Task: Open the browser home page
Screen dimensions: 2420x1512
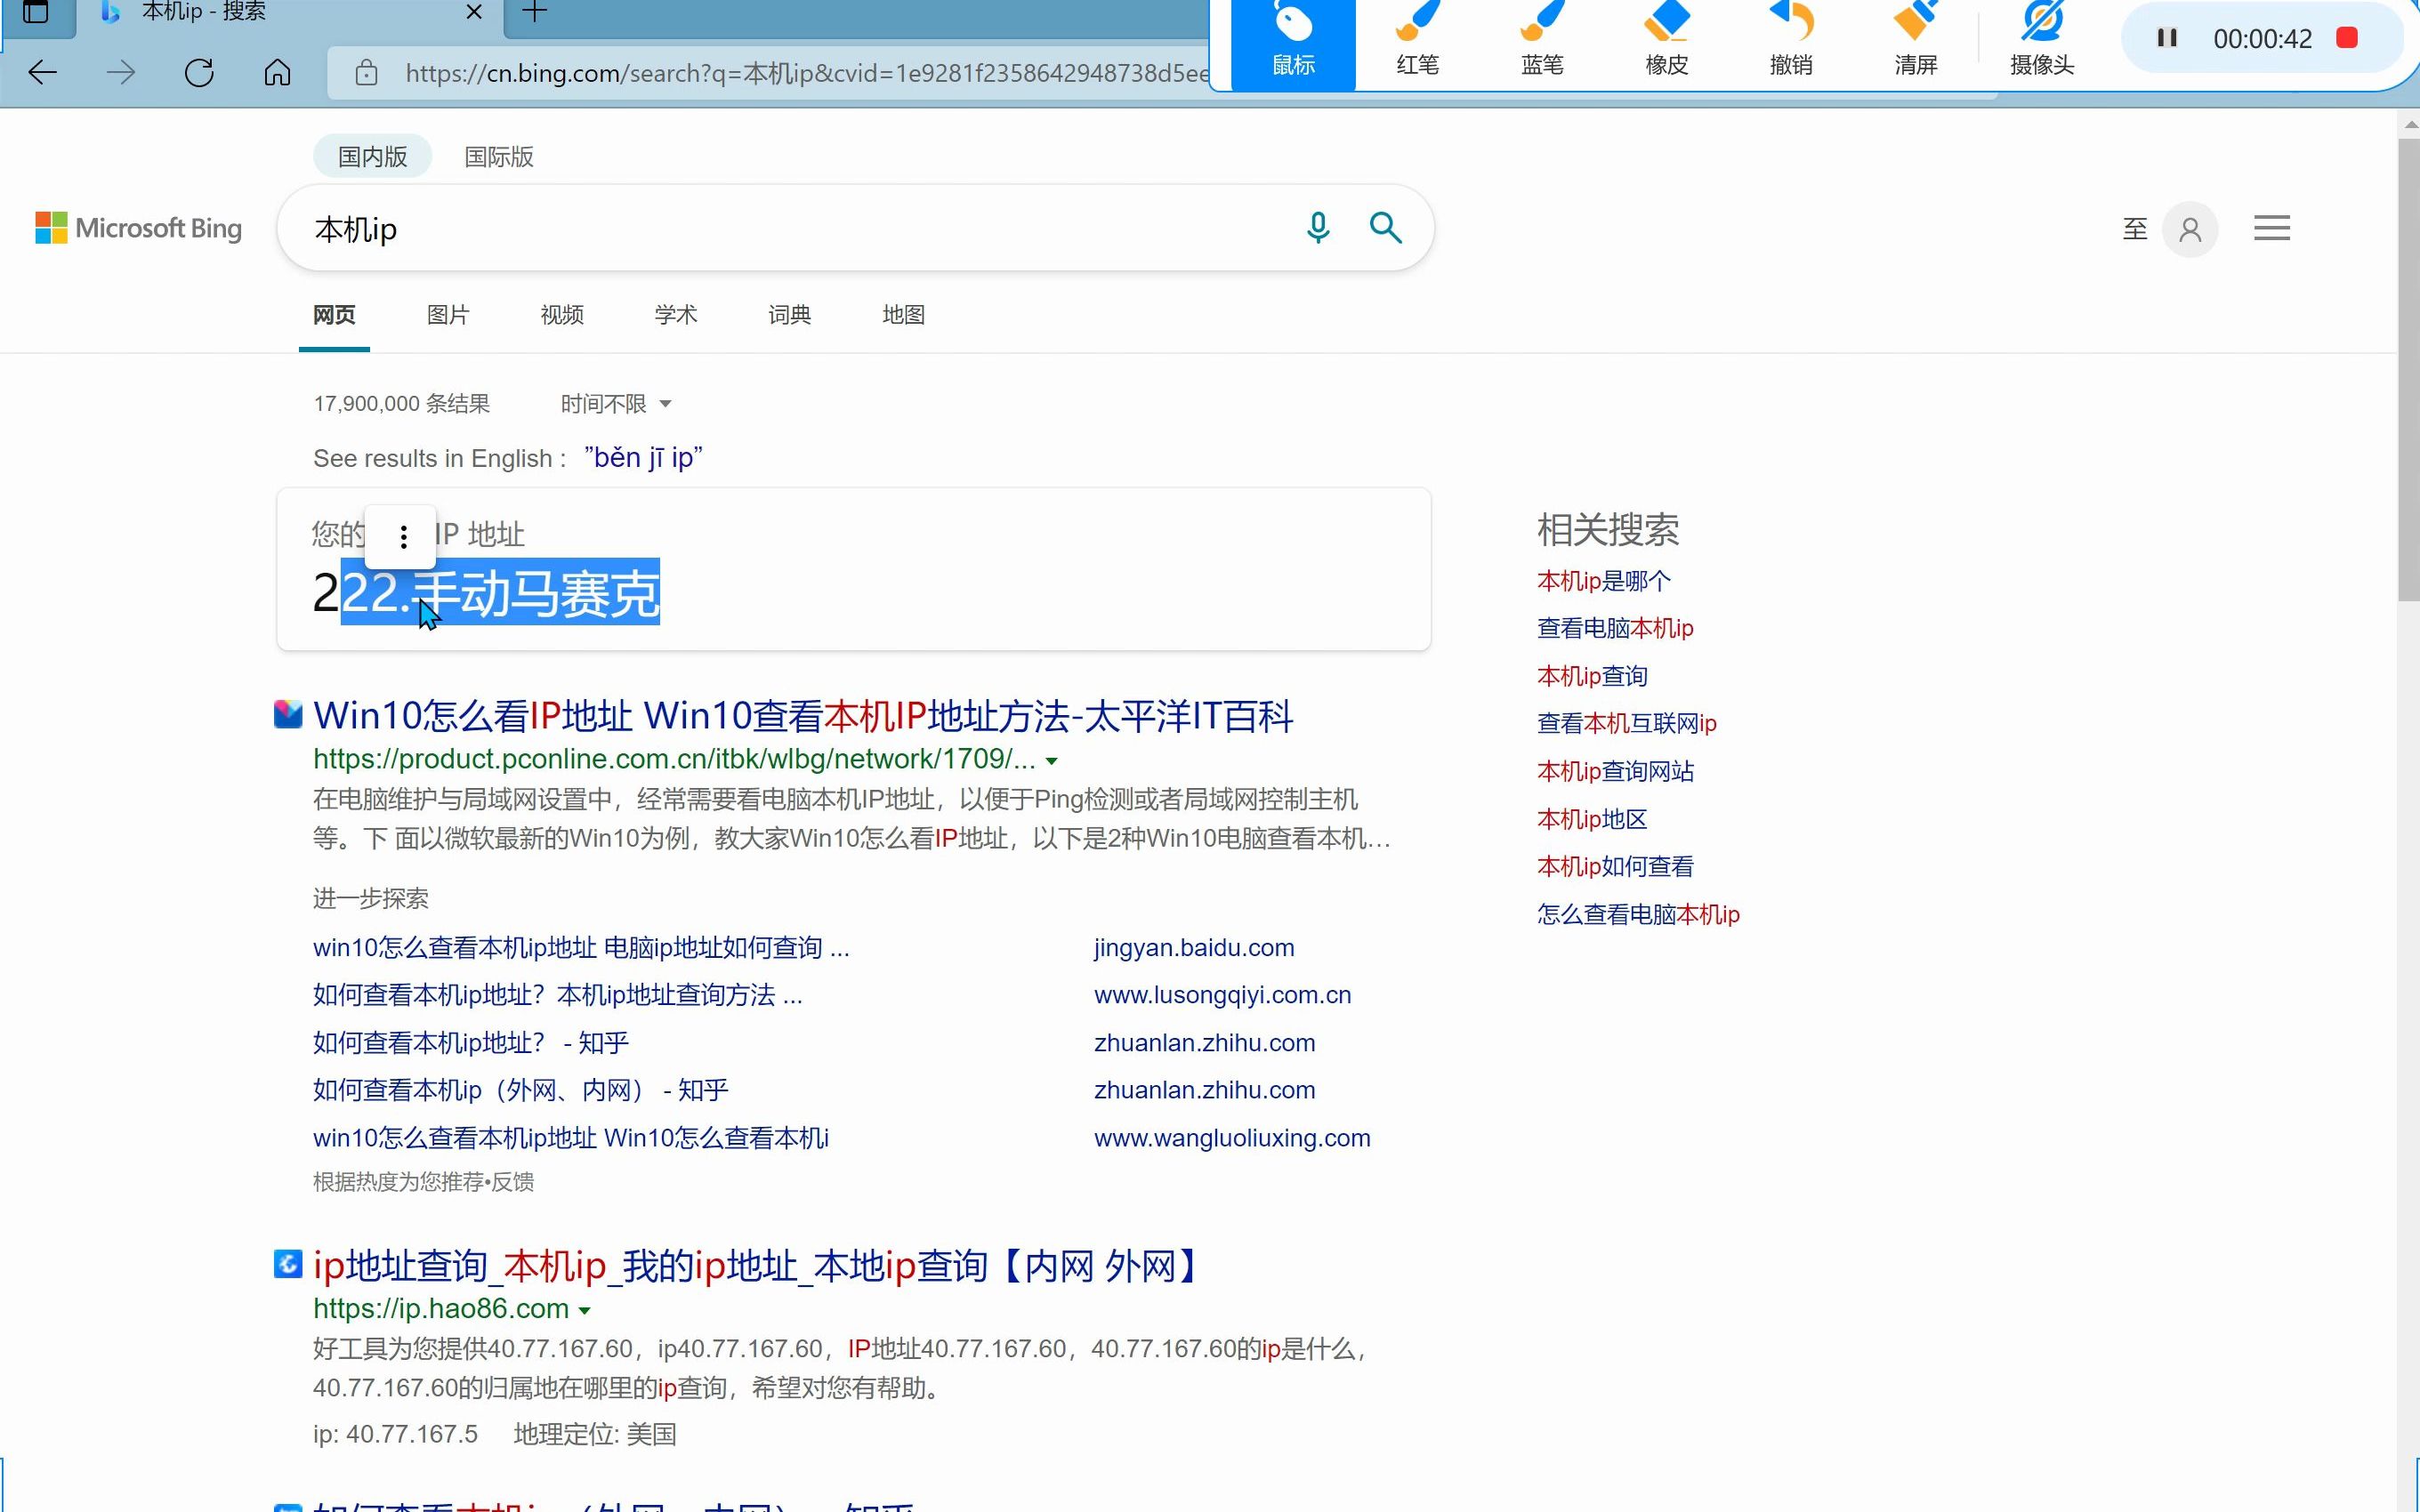Action: (x=277, y=72)
